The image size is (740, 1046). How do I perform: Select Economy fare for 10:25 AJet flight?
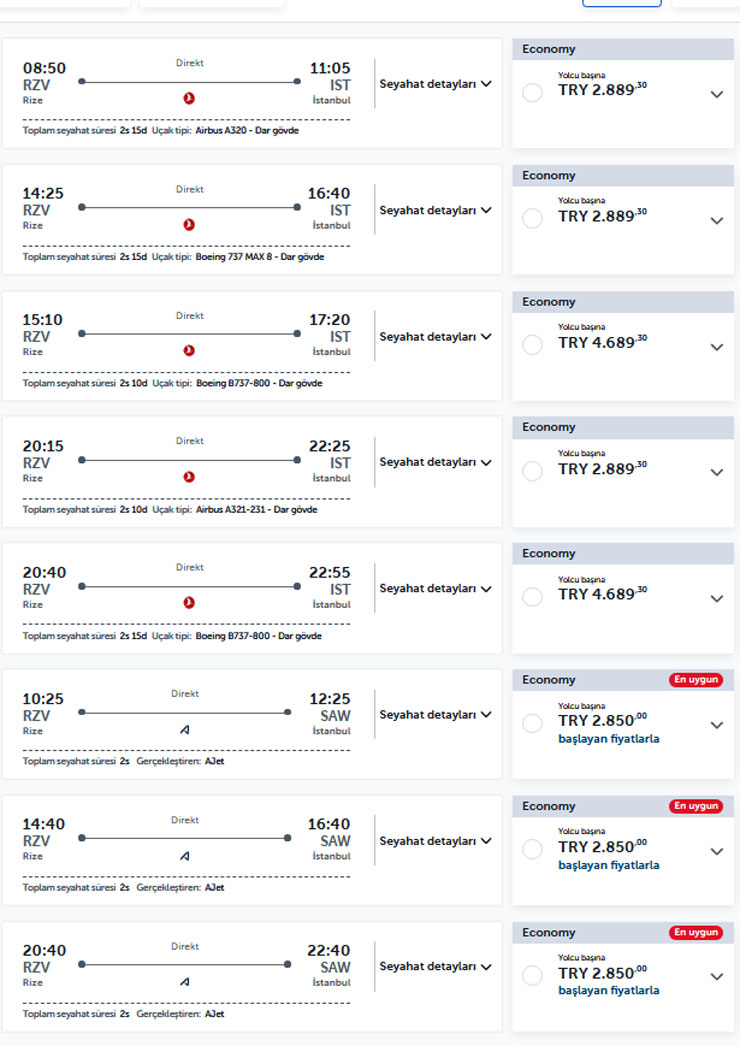click(533, 723)
